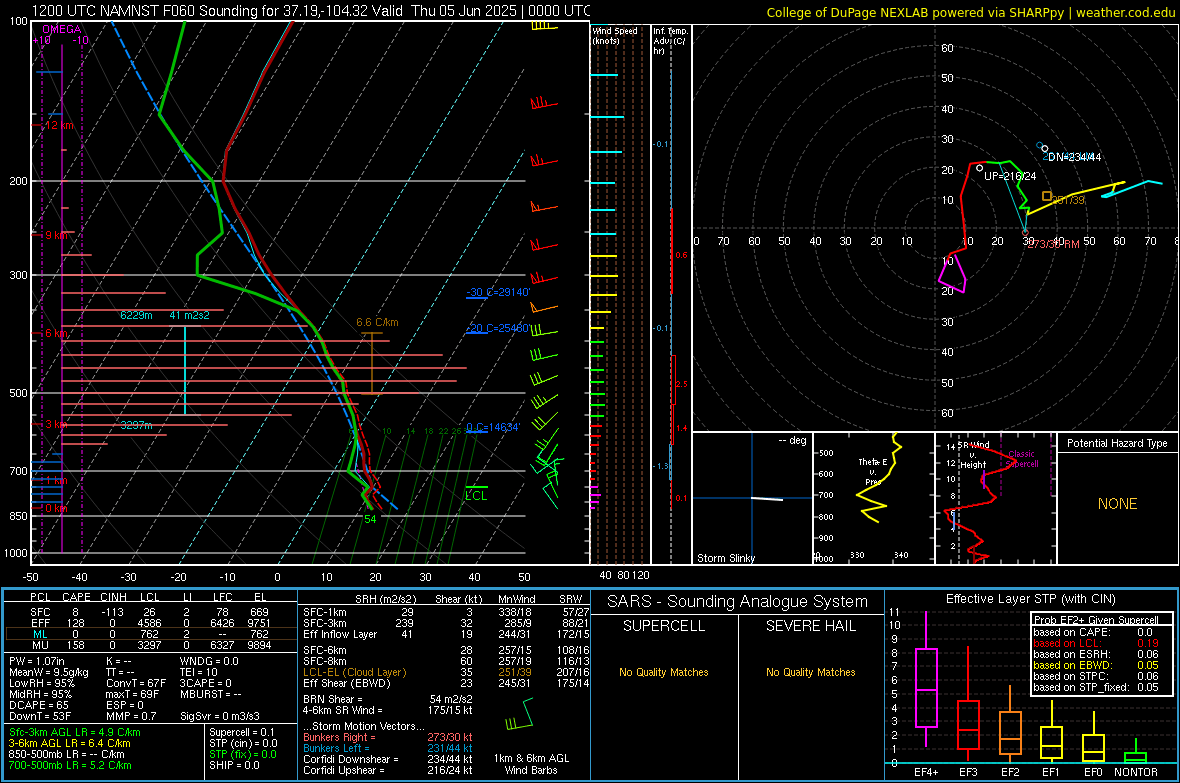Click No Quality Matches under SEVERE HAIL

point(810,672)
